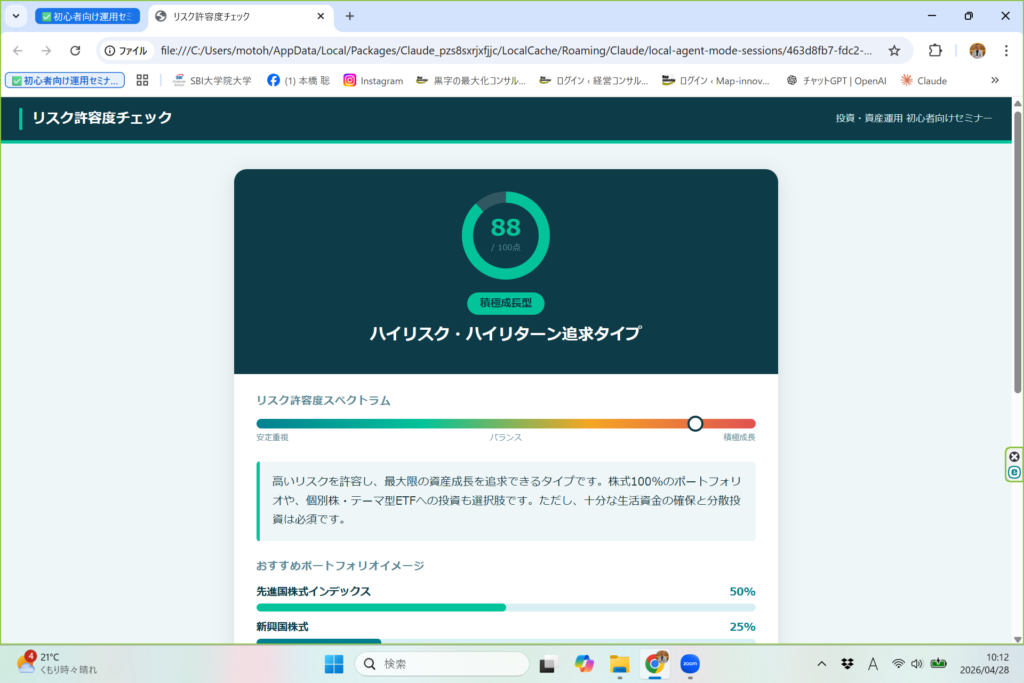Open the SBI大学院大学 bookmark
Image resolution: width=1024 pixels, height=683 pixels.
pyautogui.click(x=212, y=80)
